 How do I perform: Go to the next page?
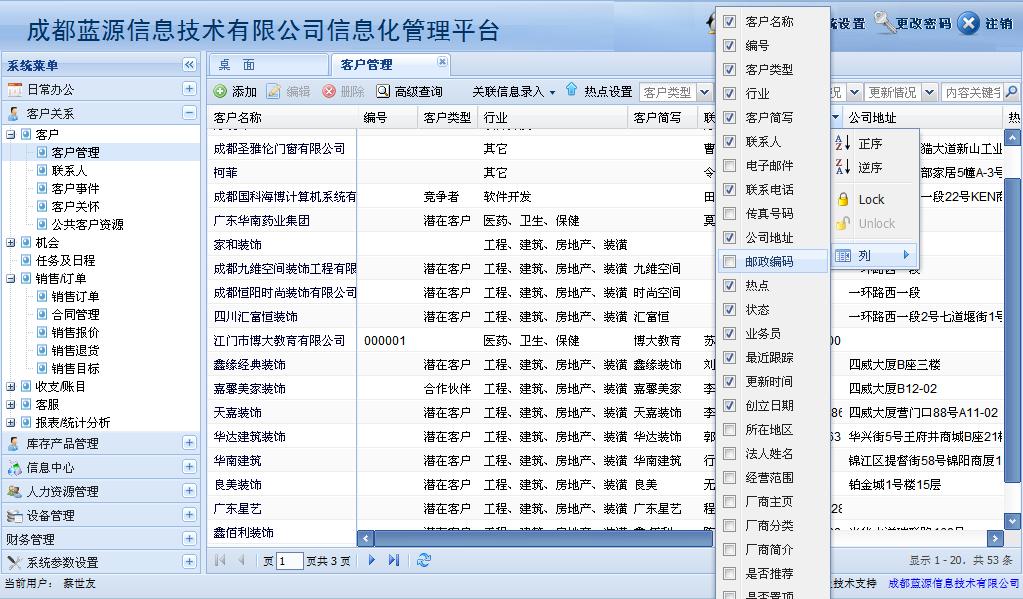(x=371, y=560)
